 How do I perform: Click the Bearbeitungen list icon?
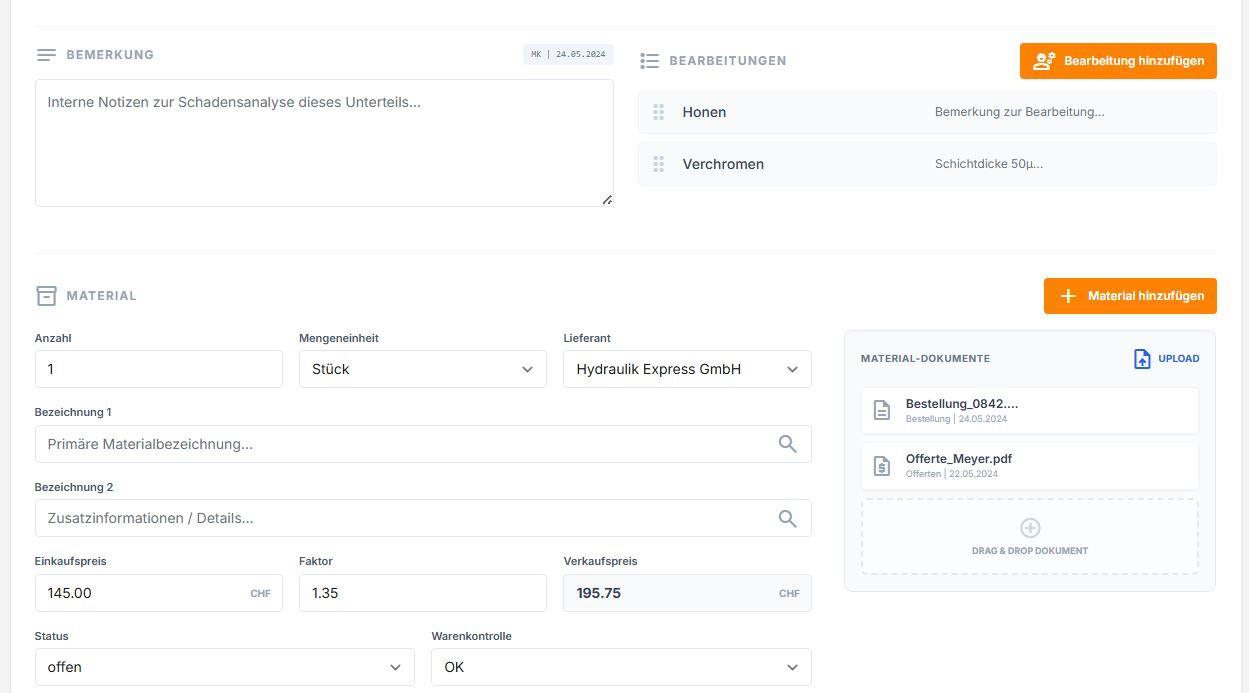[649, 61]
